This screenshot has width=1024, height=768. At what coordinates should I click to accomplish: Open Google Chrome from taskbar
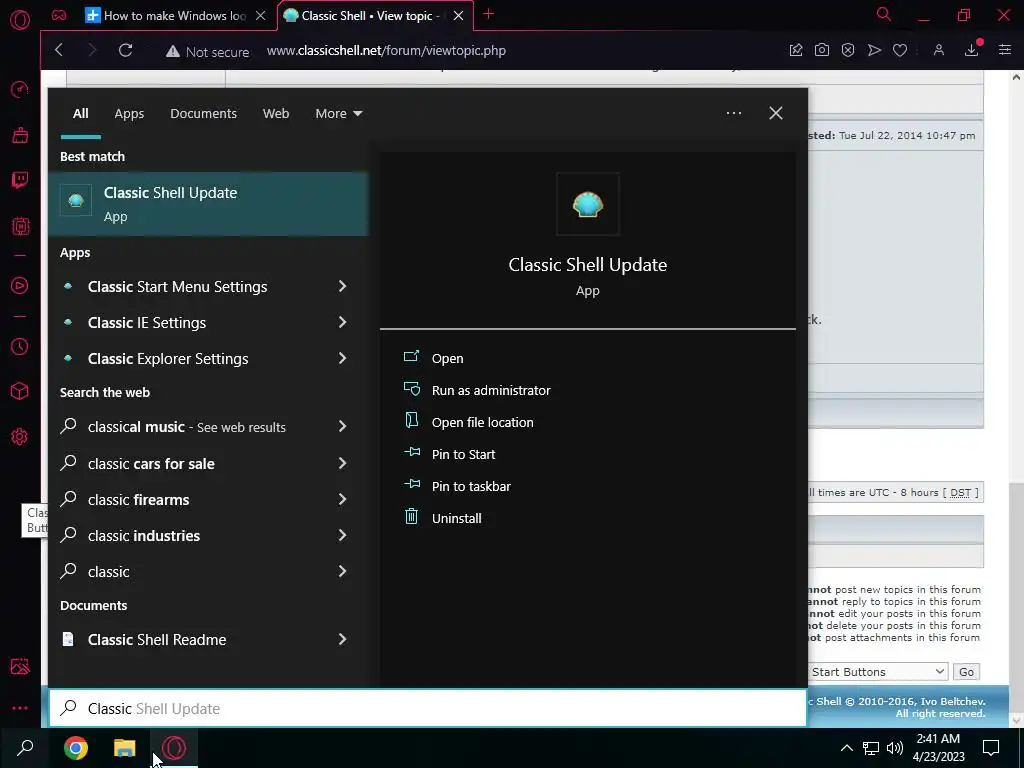[76, 748]
